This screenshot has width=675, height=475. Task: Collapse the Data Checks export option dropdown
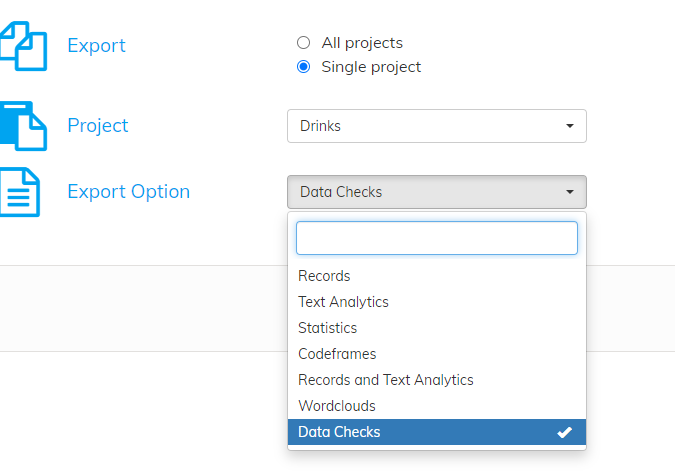[437, 192]
